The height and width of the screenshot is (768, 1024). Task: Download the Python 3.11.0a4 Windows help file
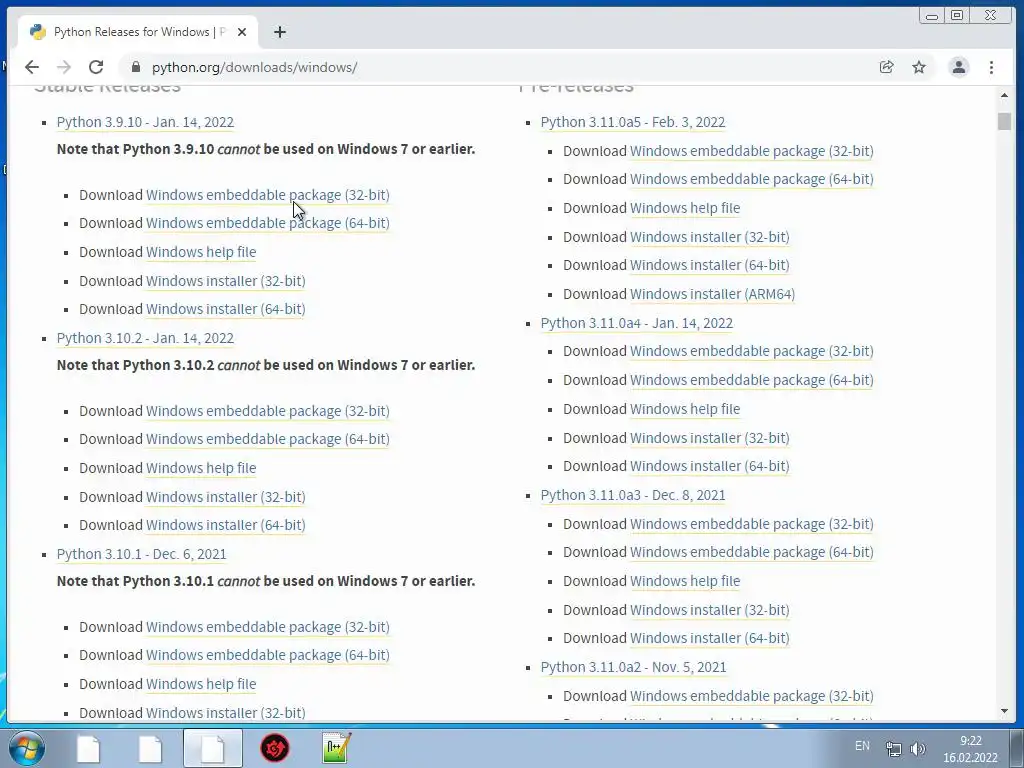tap(685, 409)
